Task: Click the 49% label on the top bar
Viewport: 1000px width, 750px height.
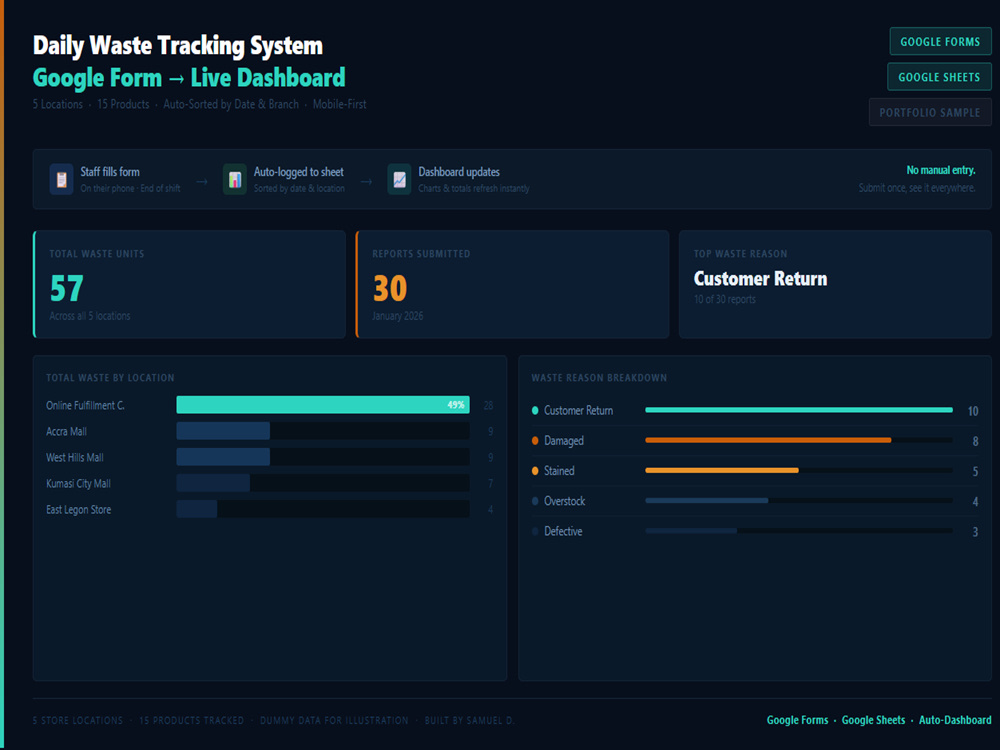Action: (x=455, y=405)
